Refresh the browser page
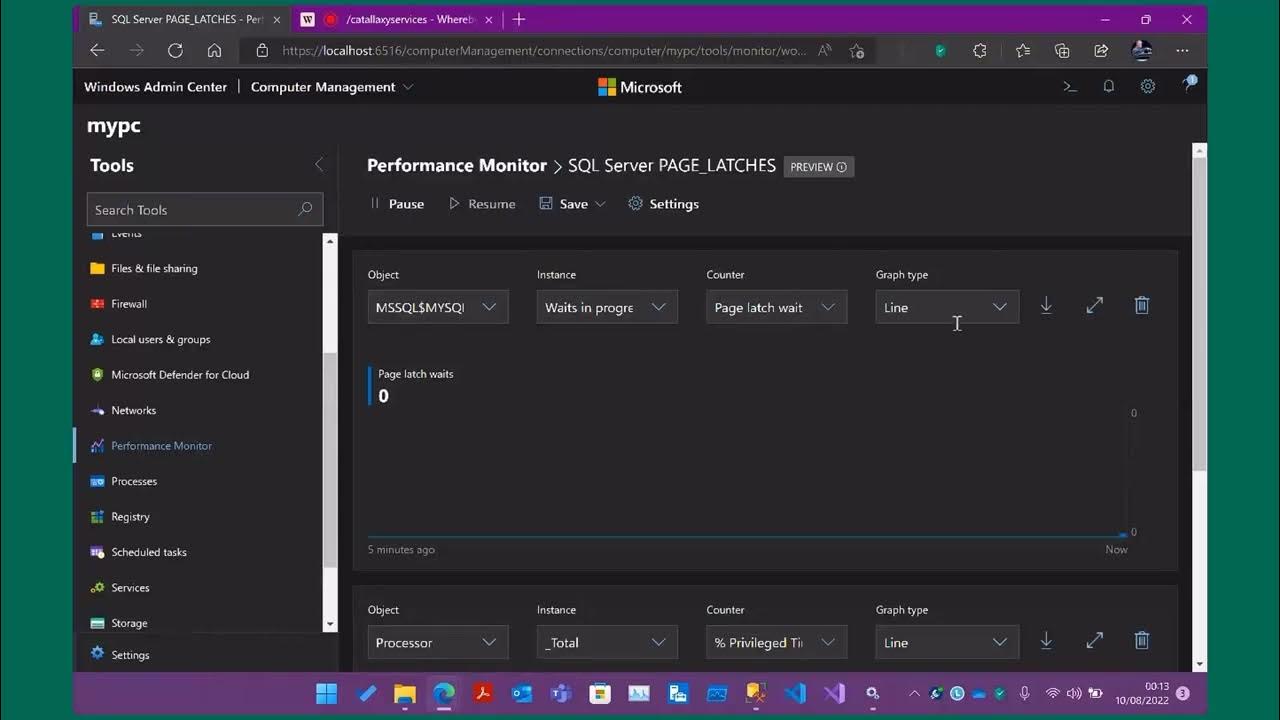1280x720 pixels. (x=175, y=50)
